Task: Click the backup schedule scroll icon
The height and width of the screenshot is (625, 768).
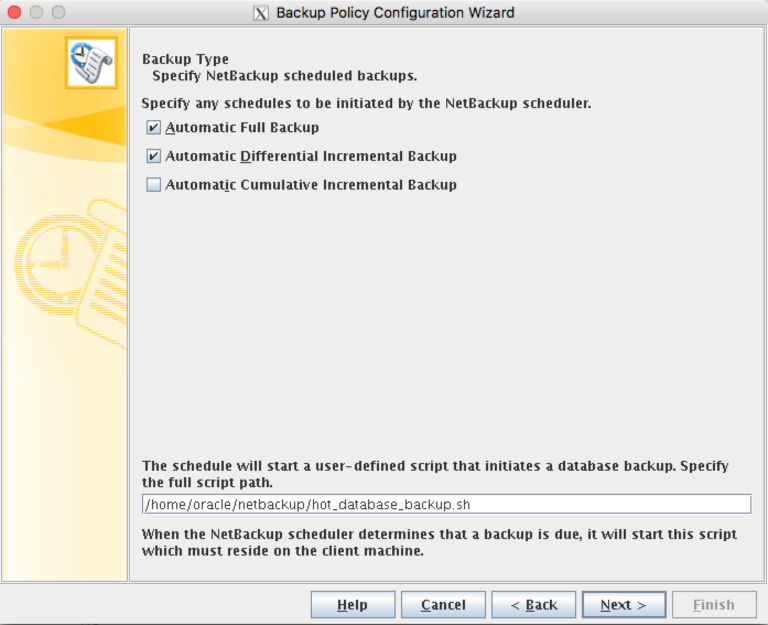Action: 91,63
